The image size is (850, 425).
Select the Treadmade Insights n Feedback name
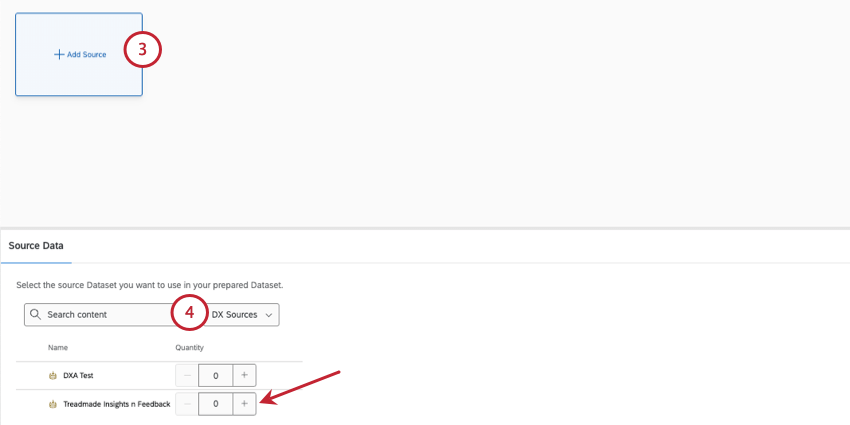[x=117, y=404]
